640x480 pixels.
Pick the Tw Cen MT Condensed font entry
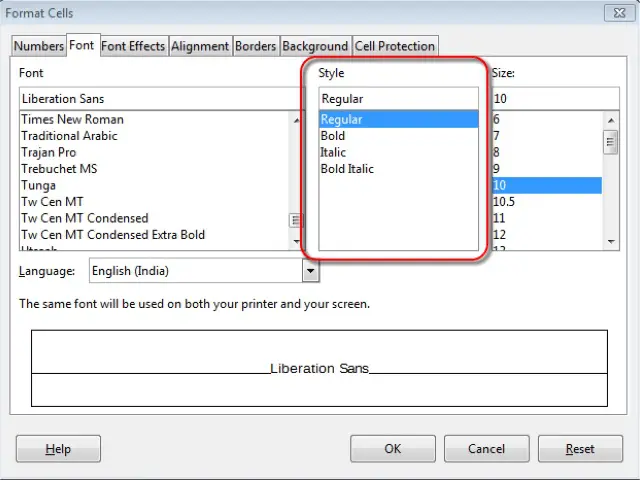155,218
